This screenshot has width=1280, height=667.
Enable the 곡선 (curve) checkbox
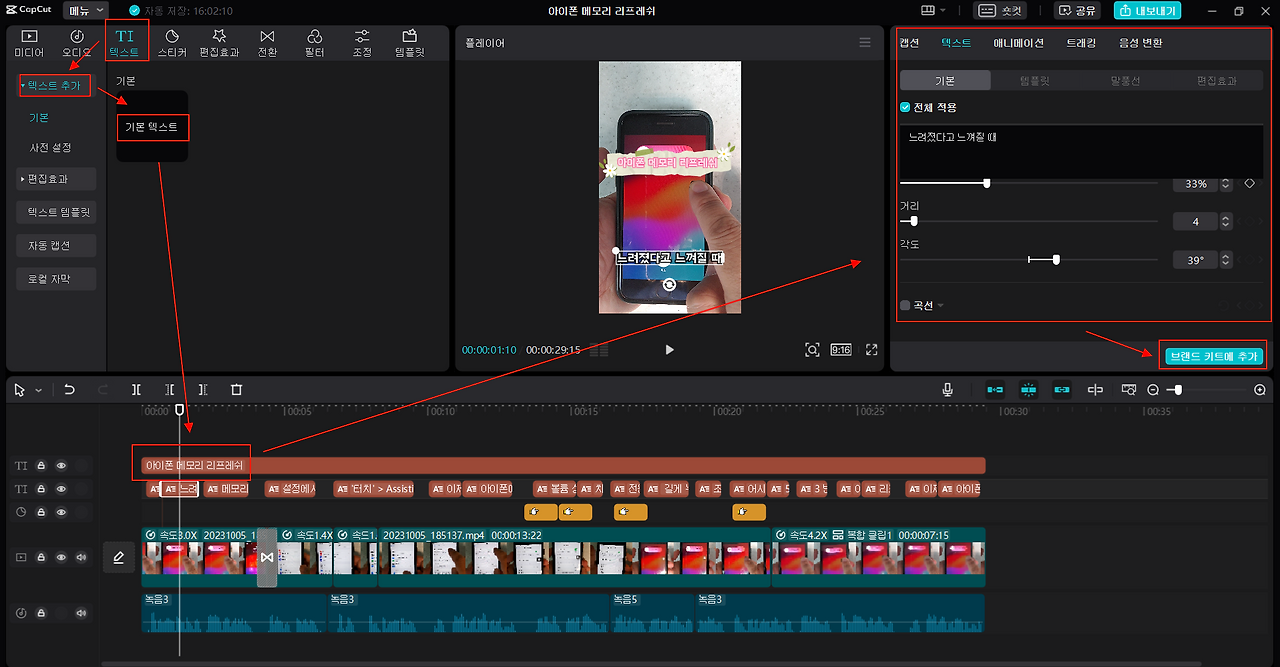pyautogui.click(x=905, y=305)
